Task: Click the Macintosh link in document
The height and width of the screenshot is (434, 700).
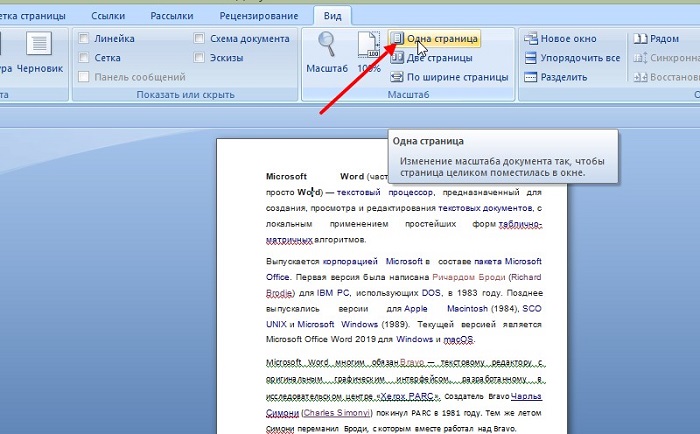Action: pos(467,309)
